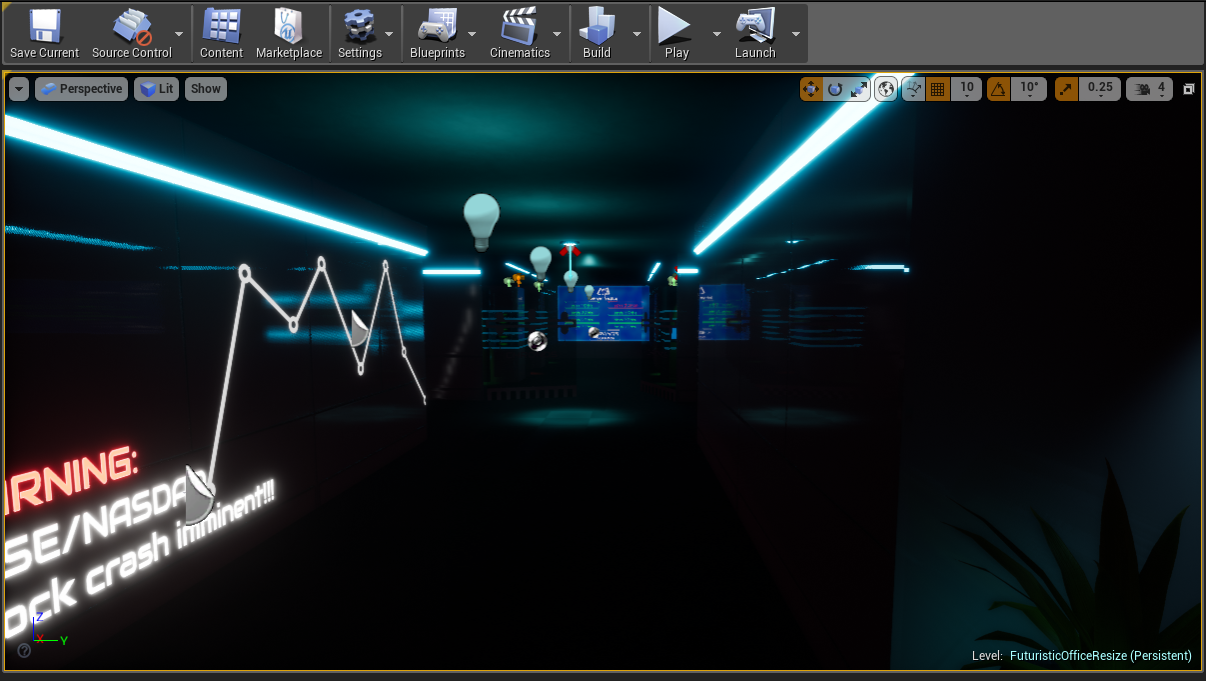Open the grid snap size 10 dropdown
The width and height of the screenshot is (1206, 681).
(x=966, y=89)
